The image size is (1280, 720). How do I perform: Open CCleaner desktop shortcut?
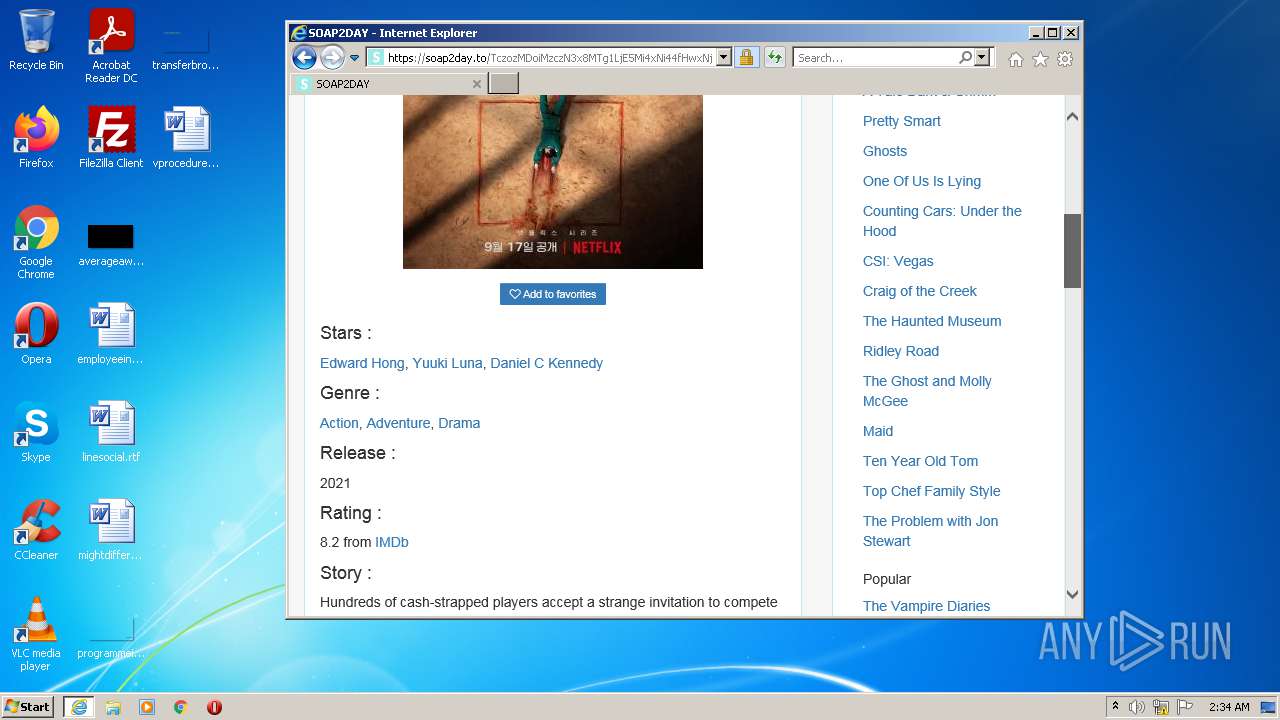click(x=36, y=530)
